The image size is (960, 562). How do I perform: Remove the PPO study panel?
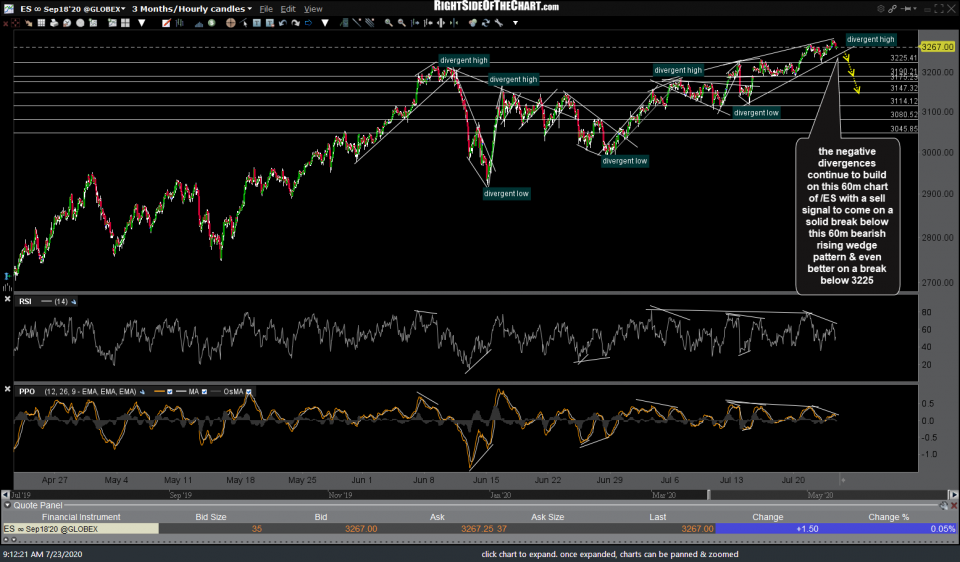pos(7,389)
